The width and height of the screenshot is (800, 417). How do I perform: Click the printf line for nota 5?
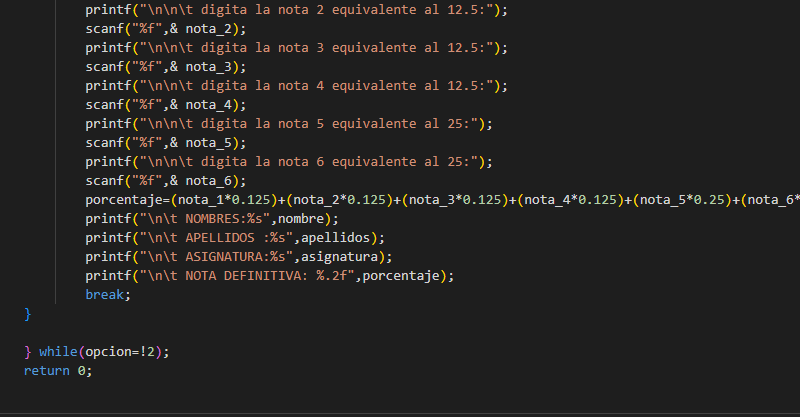pyautogui.click(x=289, y=124)
